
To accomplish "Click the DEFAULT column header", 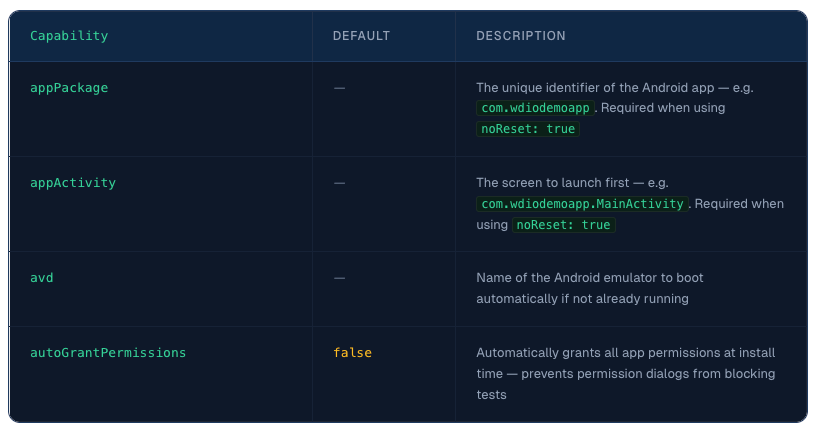I will [x=361, y=36].
